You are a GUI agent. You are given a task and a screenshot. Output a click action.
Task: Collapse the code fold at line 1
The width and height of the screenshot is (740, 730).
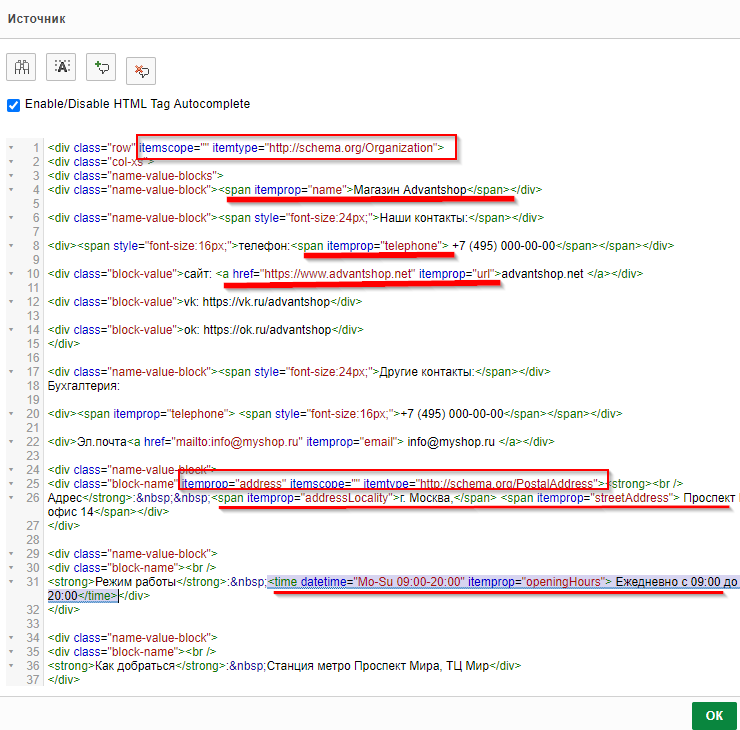tap(11, 148)
